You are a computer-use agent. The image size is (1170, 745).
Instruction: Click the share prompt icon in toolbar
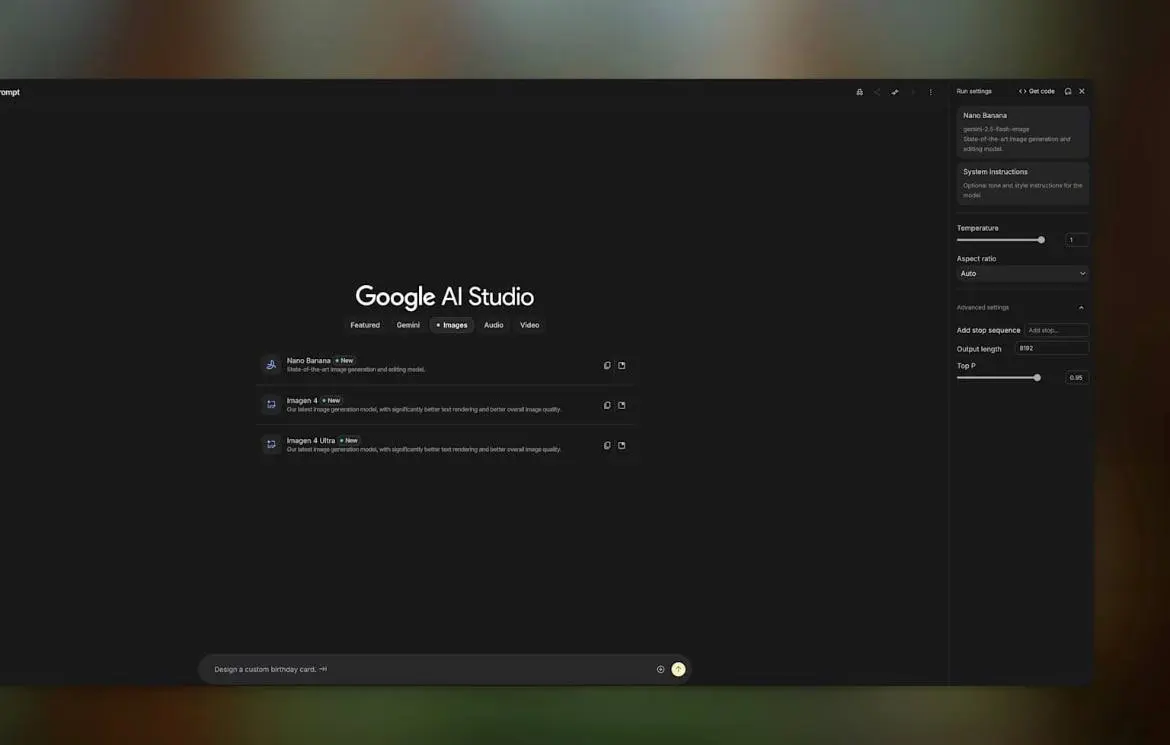click(x=877, y=92)
